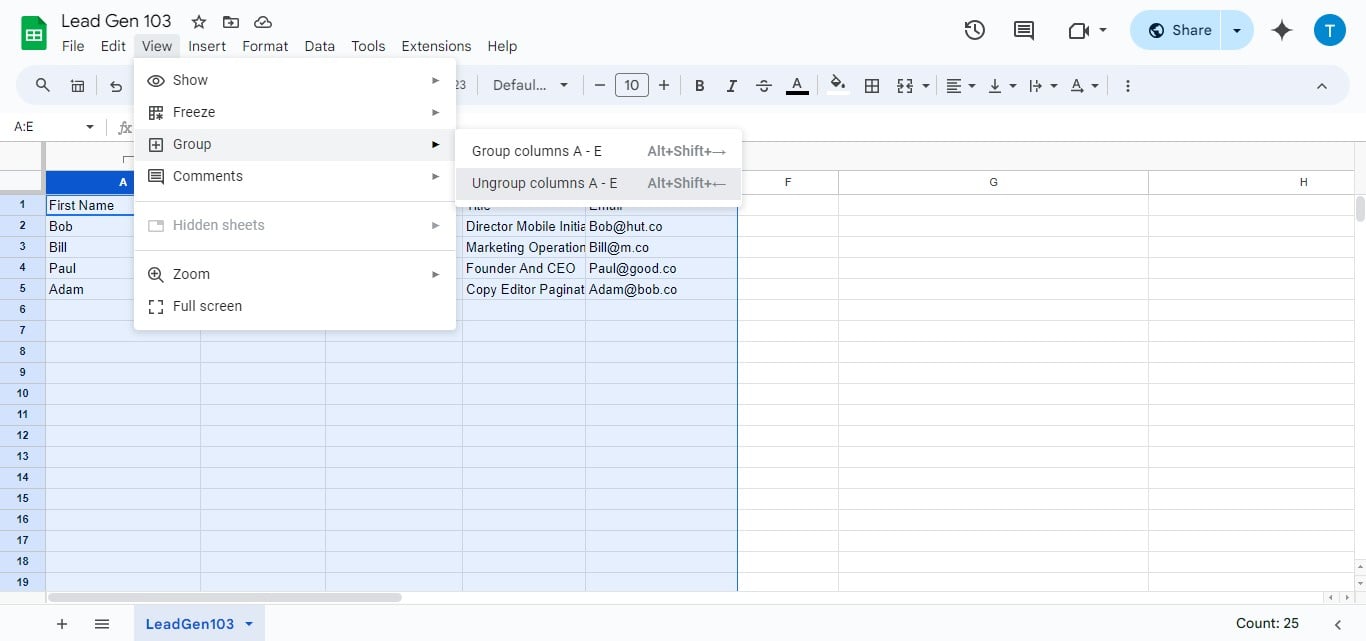
Task: Toggle bold on the selection
Action: pos(699,85)
